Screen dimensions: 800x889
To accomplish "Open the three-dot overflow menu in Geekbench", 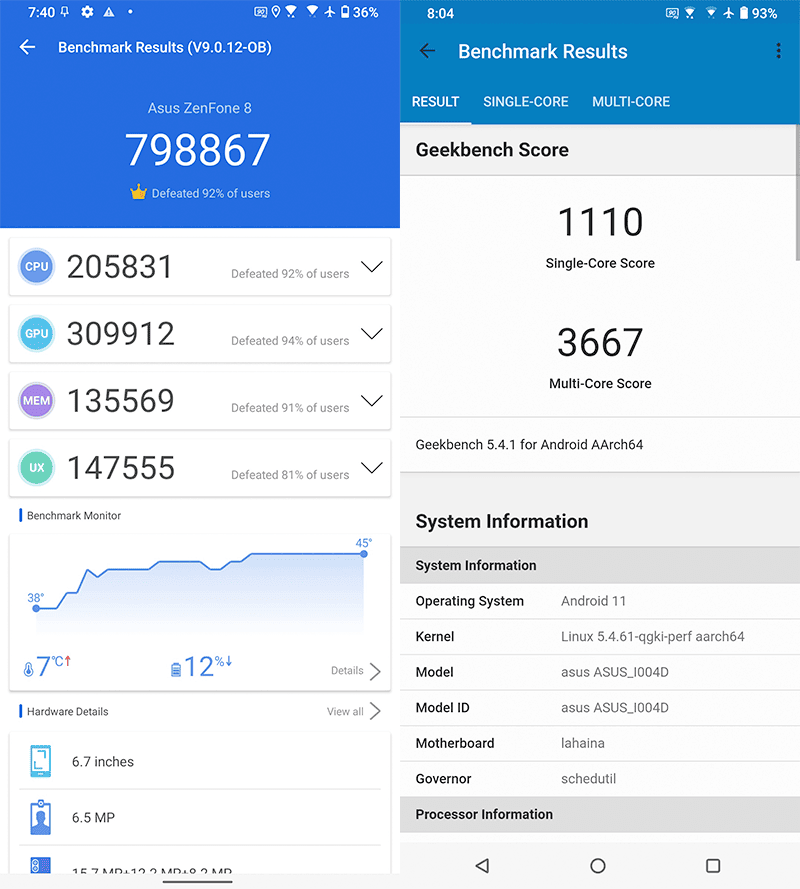I will [x=778, y=51].
